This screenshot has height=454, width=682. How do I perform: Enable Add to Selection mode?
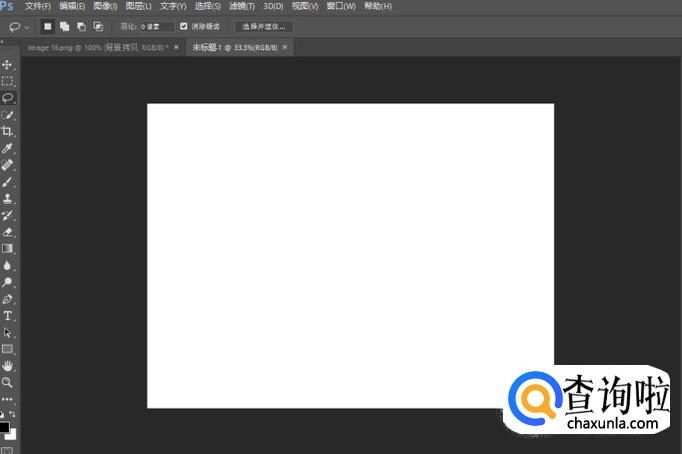[63, 26]
